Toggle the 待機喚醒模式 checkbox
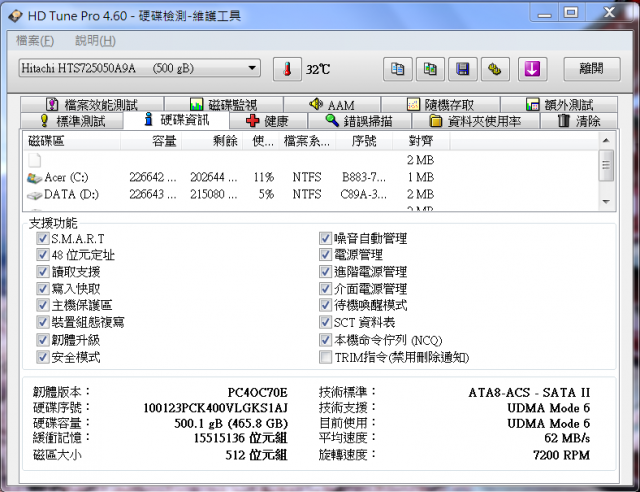Image resolution: width=640 pixels, height=492 pixels. point(325,305)
